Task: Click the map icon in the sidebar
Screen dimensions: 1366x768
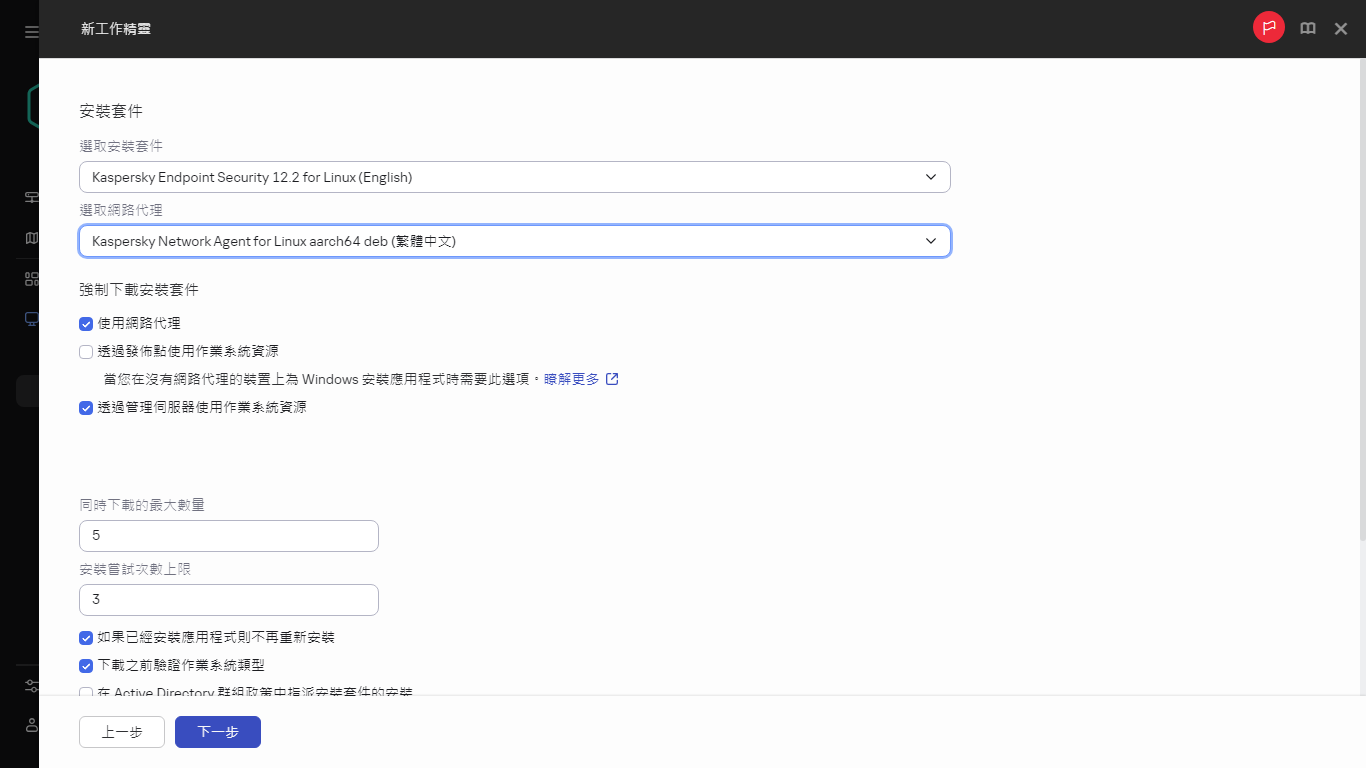Action: 31,238
